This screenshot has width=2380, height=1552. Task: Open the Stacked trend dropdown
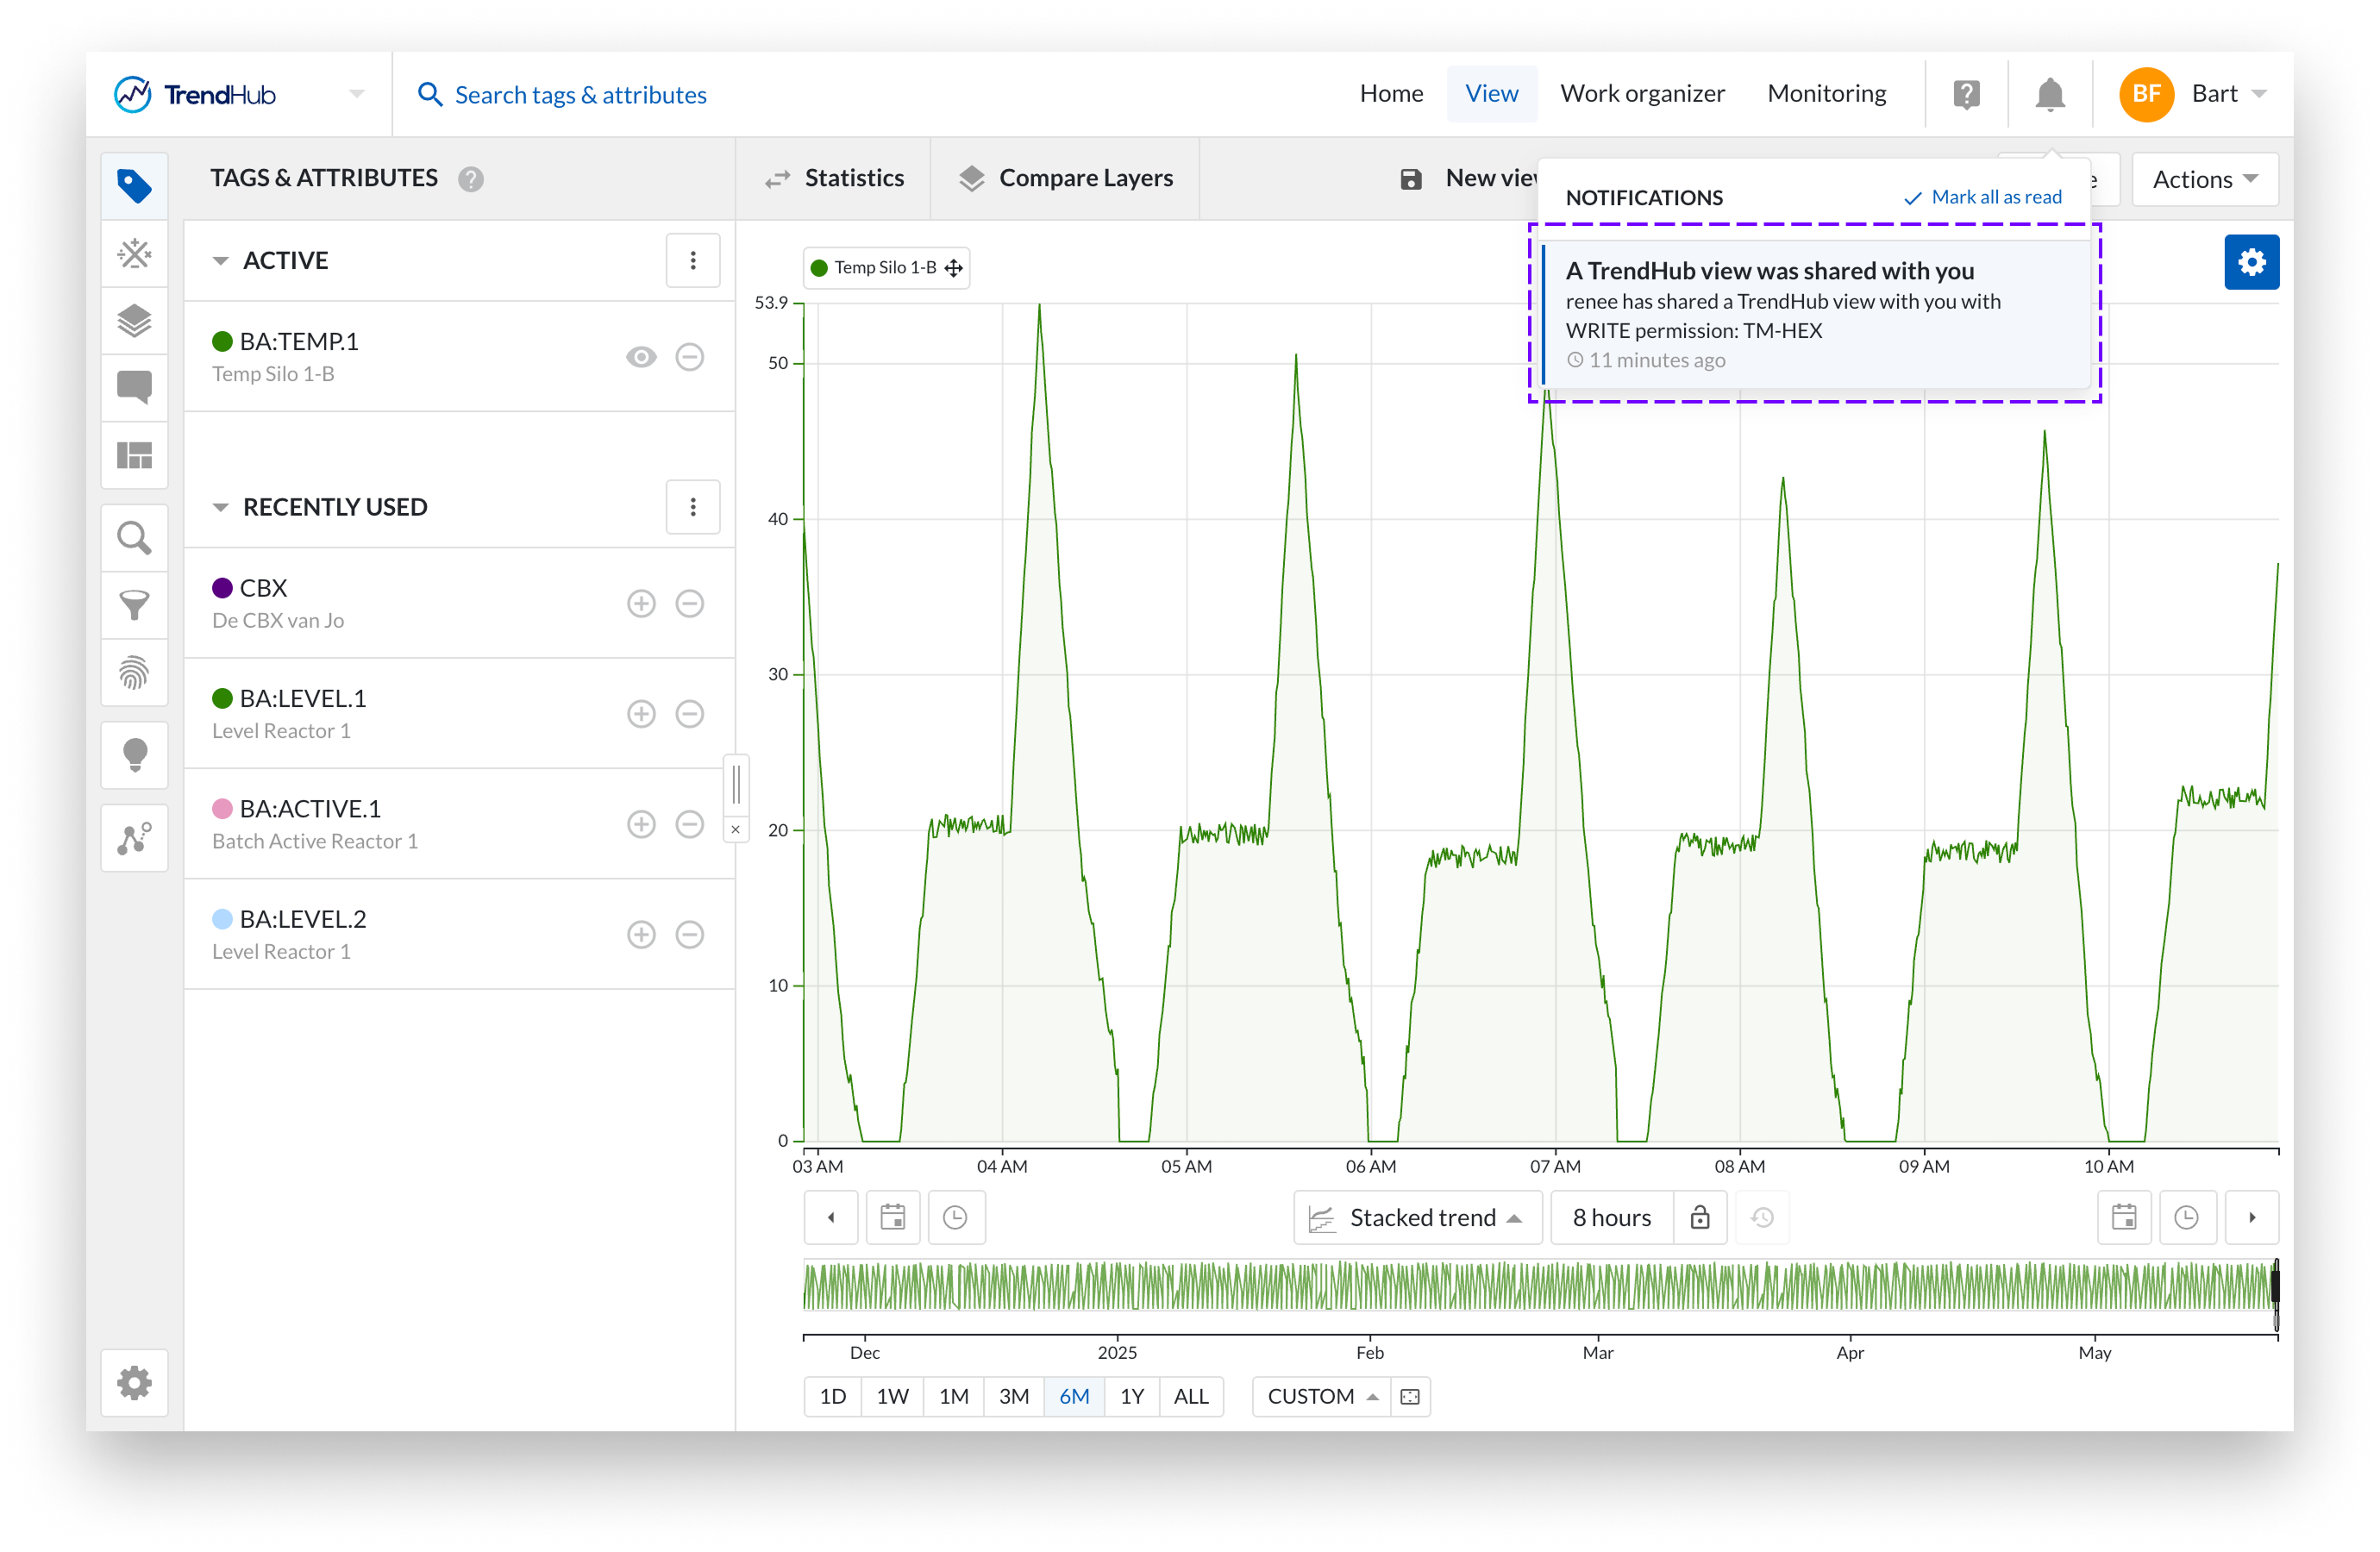1418,1217
